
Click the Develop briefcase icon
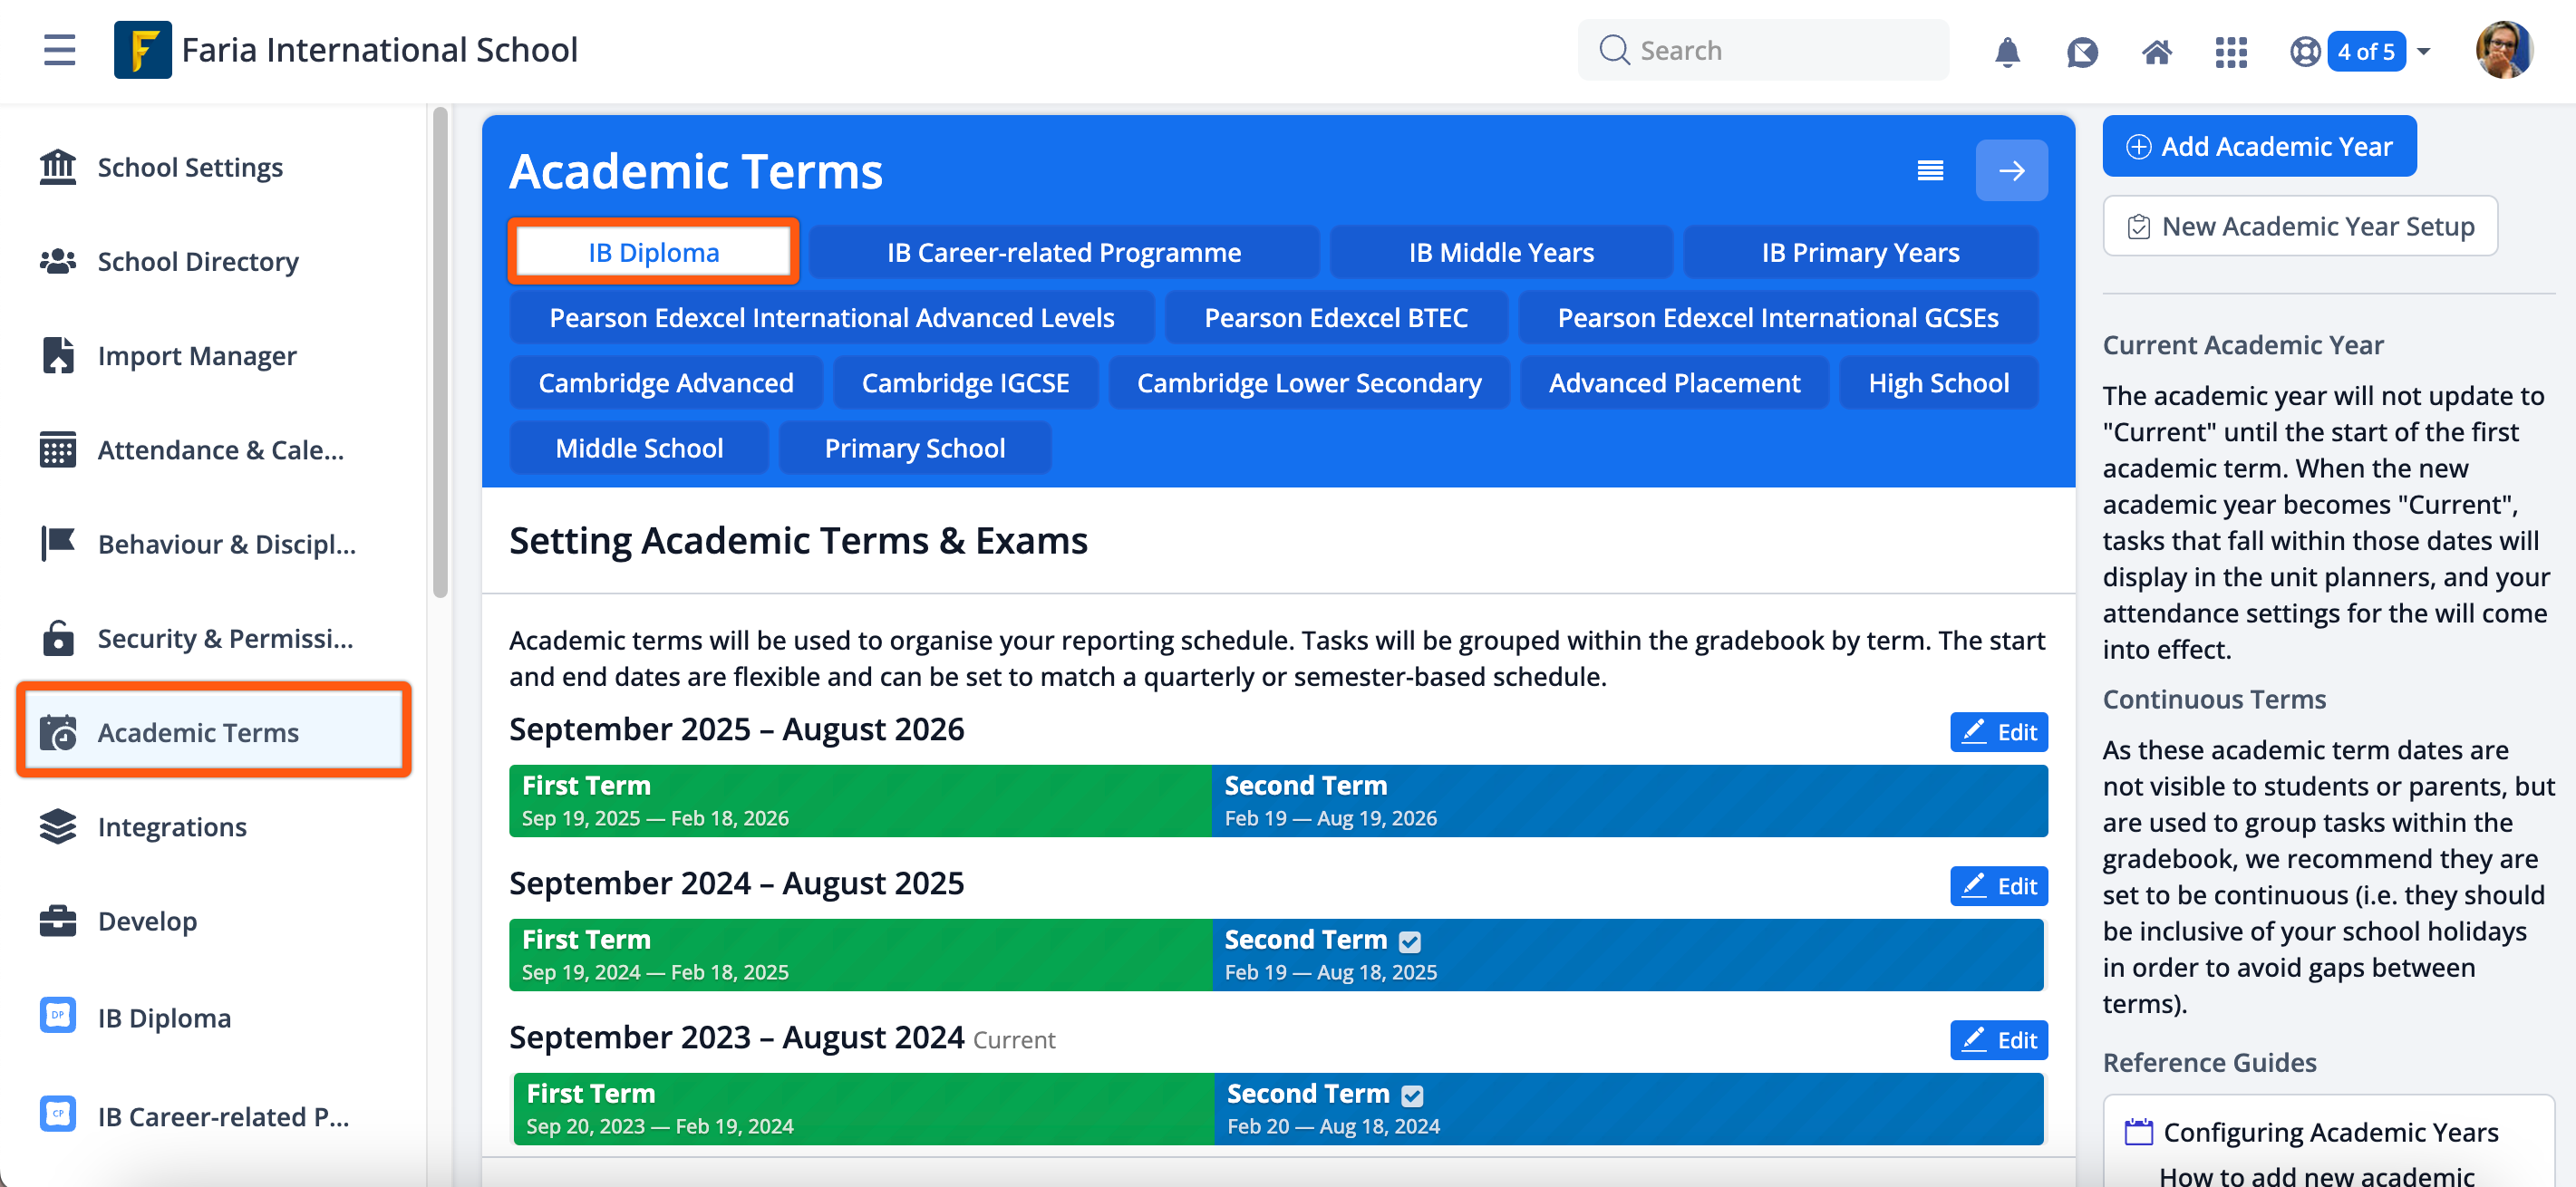point(58,920)
